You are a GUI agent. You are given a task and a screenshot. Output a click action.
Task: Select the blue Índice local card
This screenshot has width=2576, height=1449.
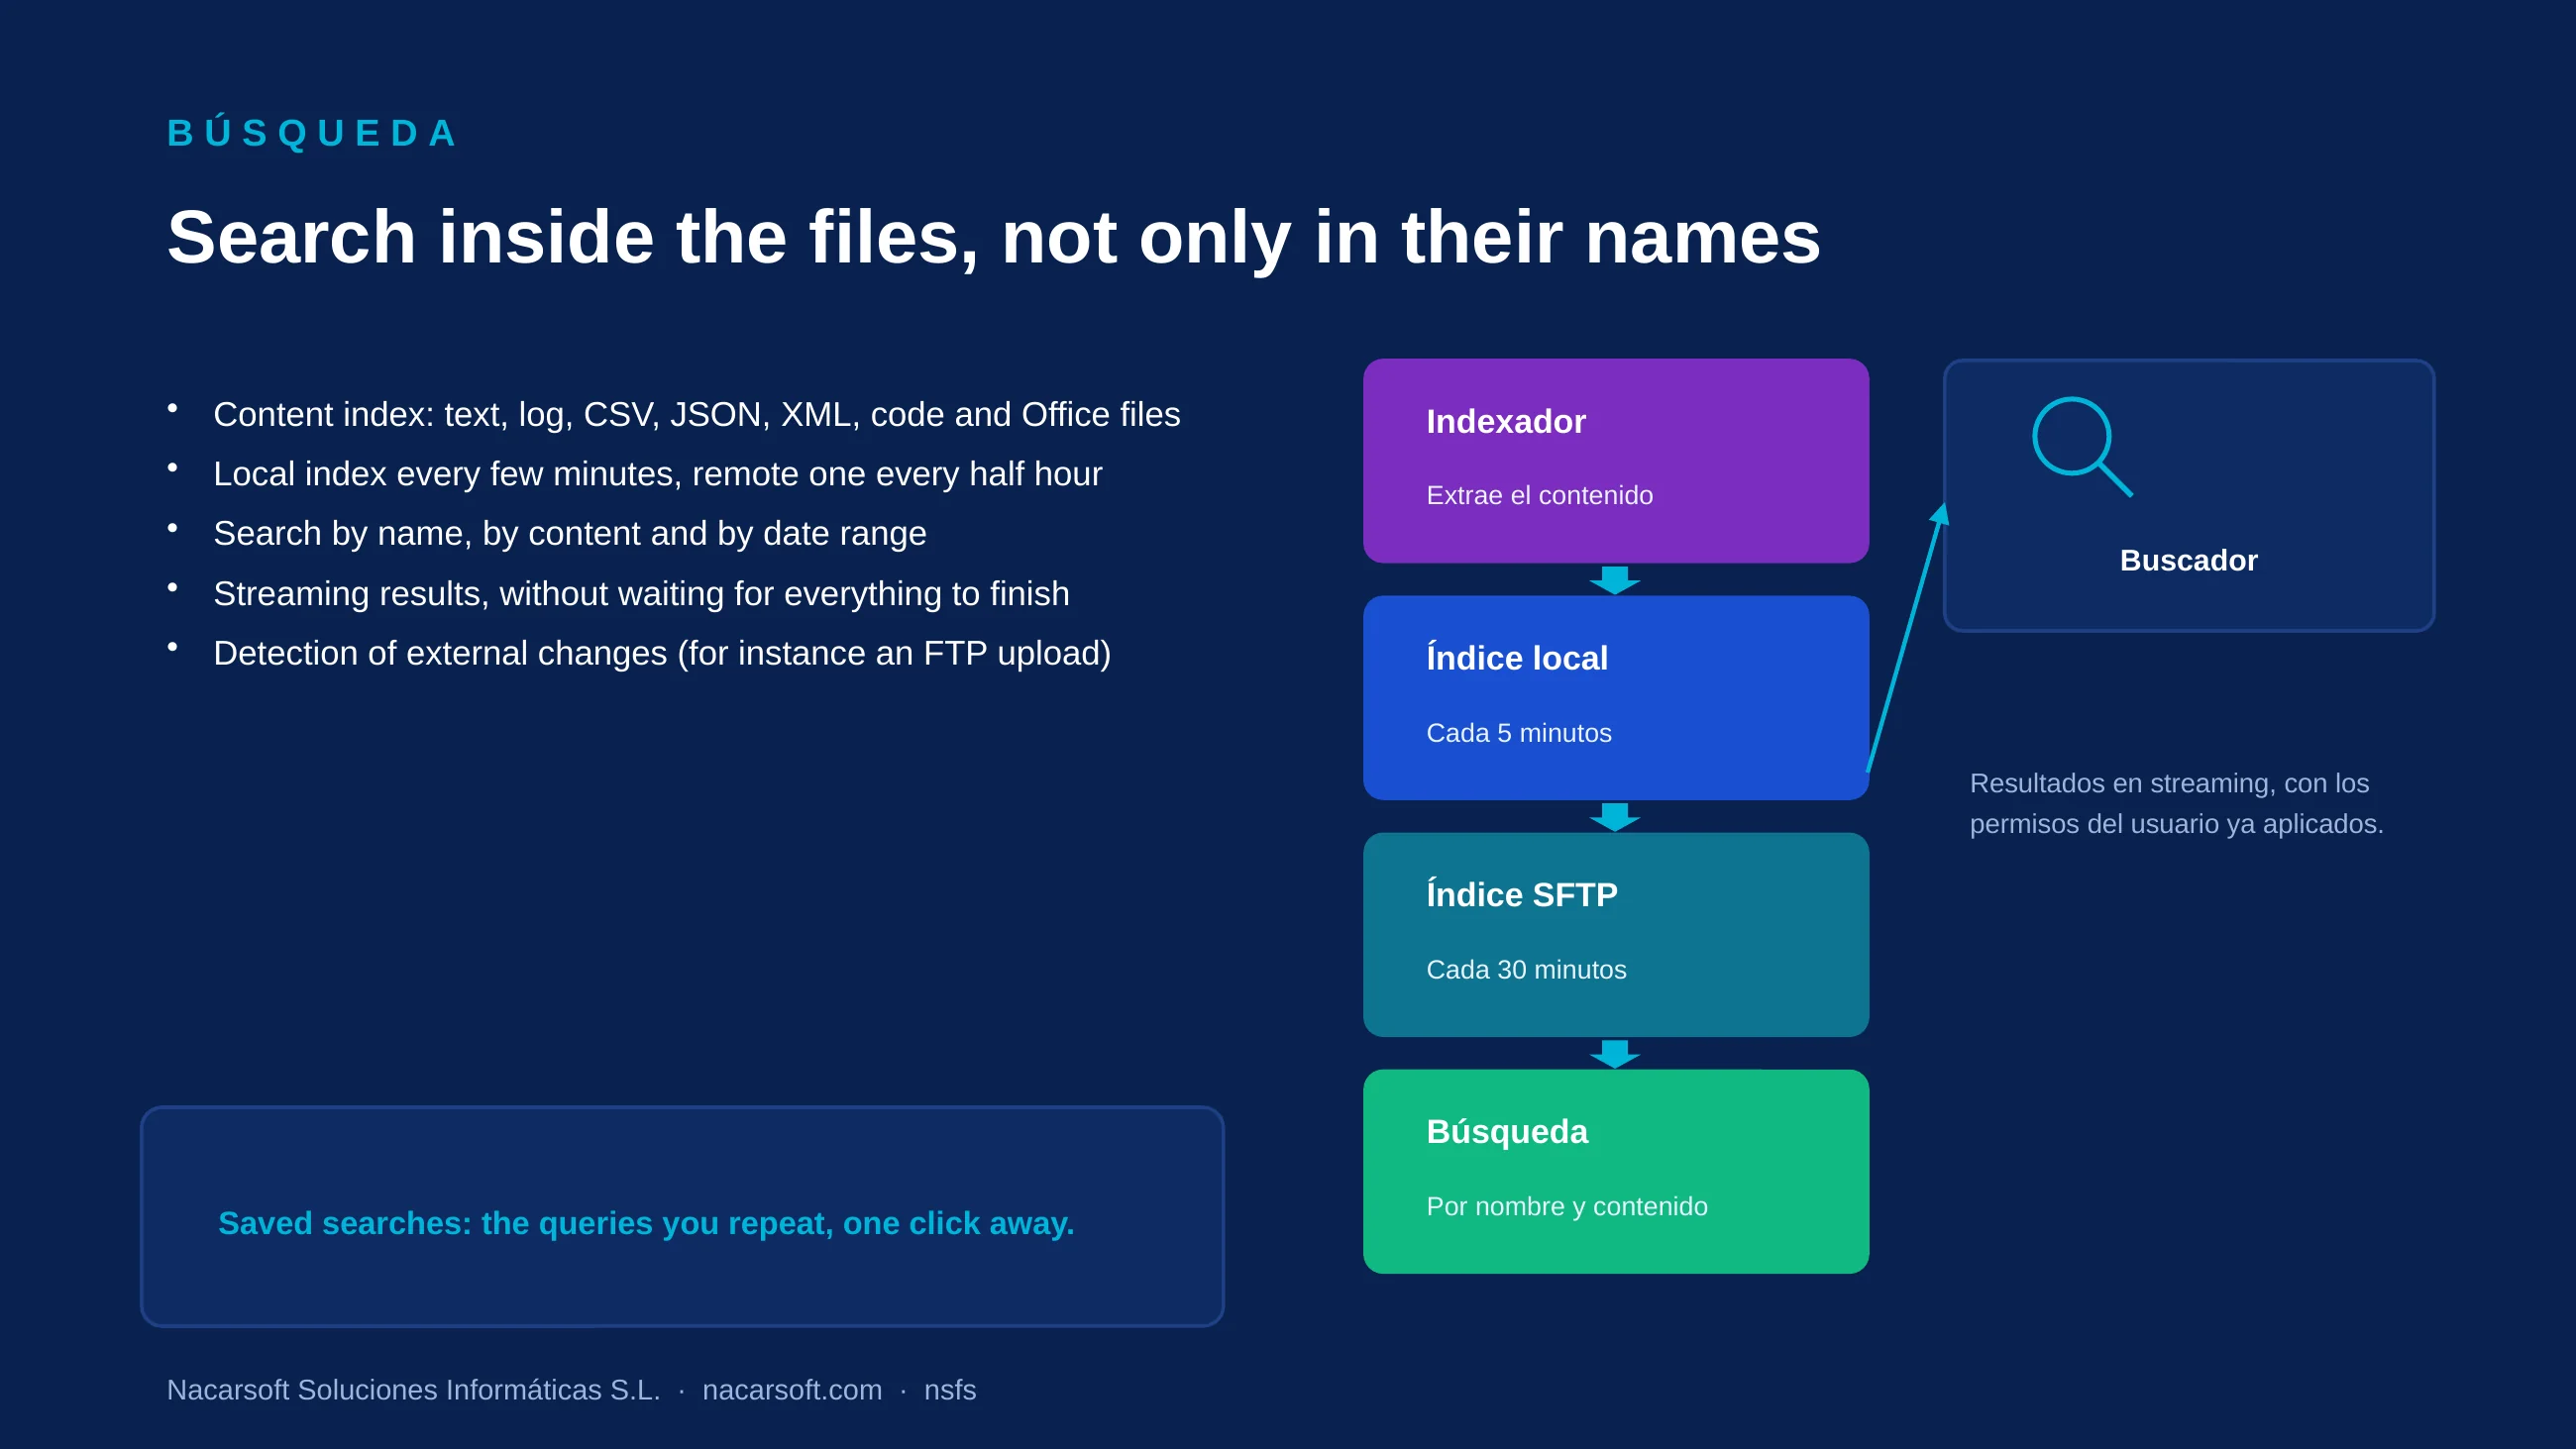1615,698
